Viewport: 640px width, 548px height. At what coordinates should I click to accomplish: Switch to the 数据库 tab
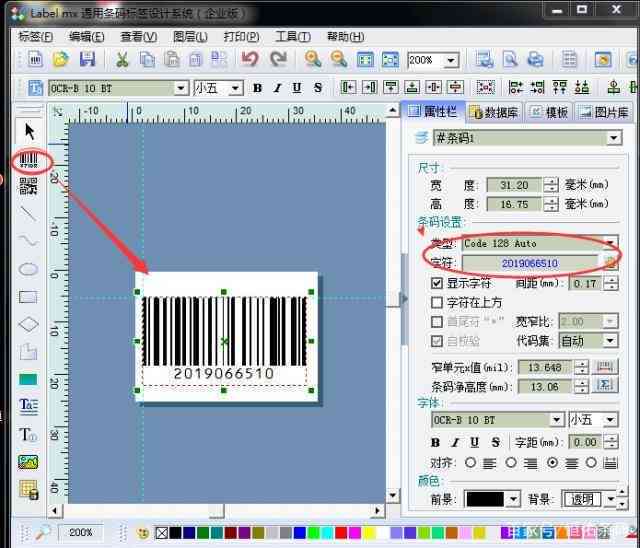[x=494, y=112]
